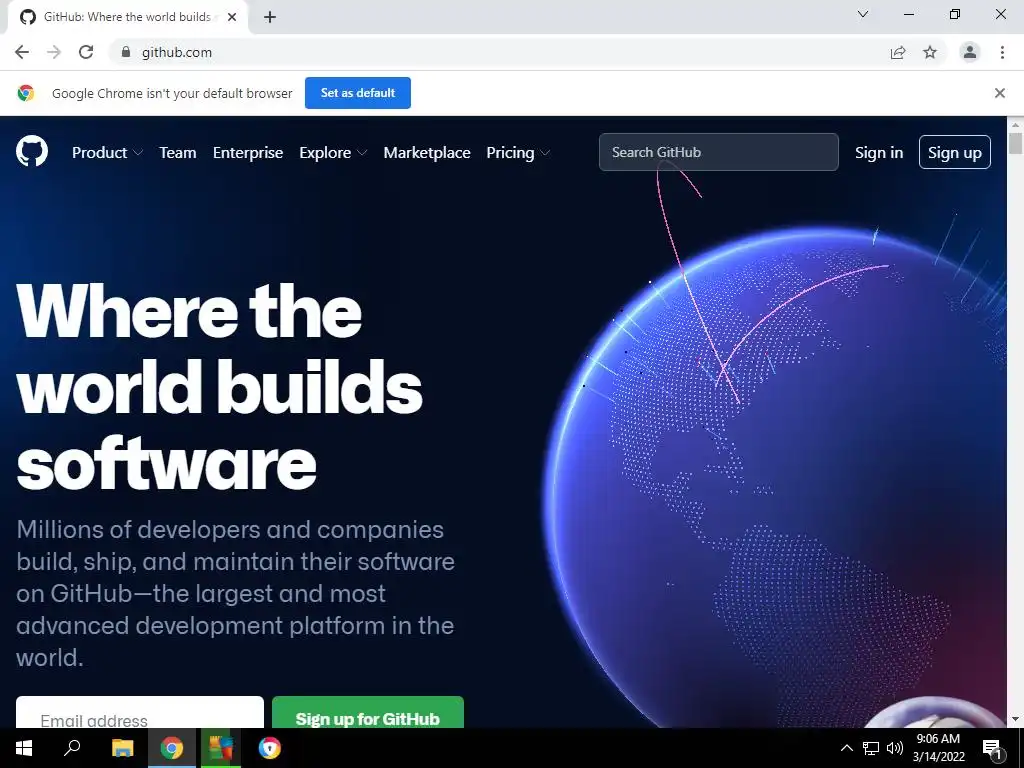The width and height of the screenshot is (1024, 768).
Task: Show hidden system tray icons
Action: (x=846, y=748)
